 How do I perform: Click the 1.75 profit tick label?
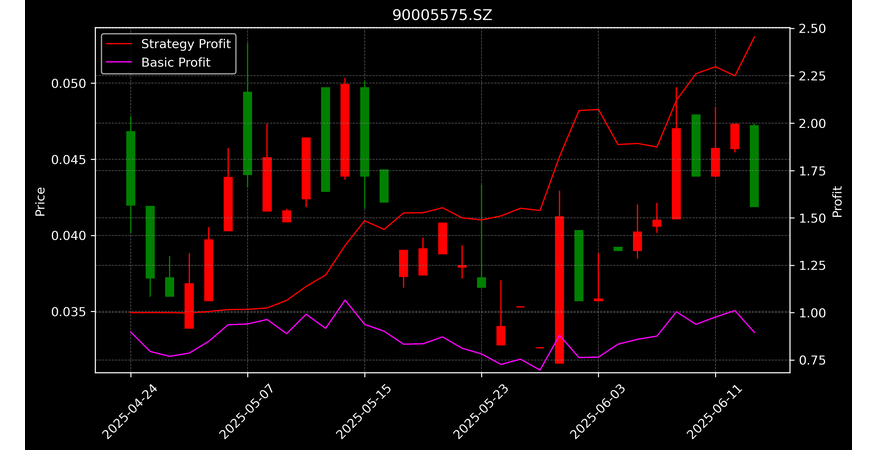[x=810, y=171]
